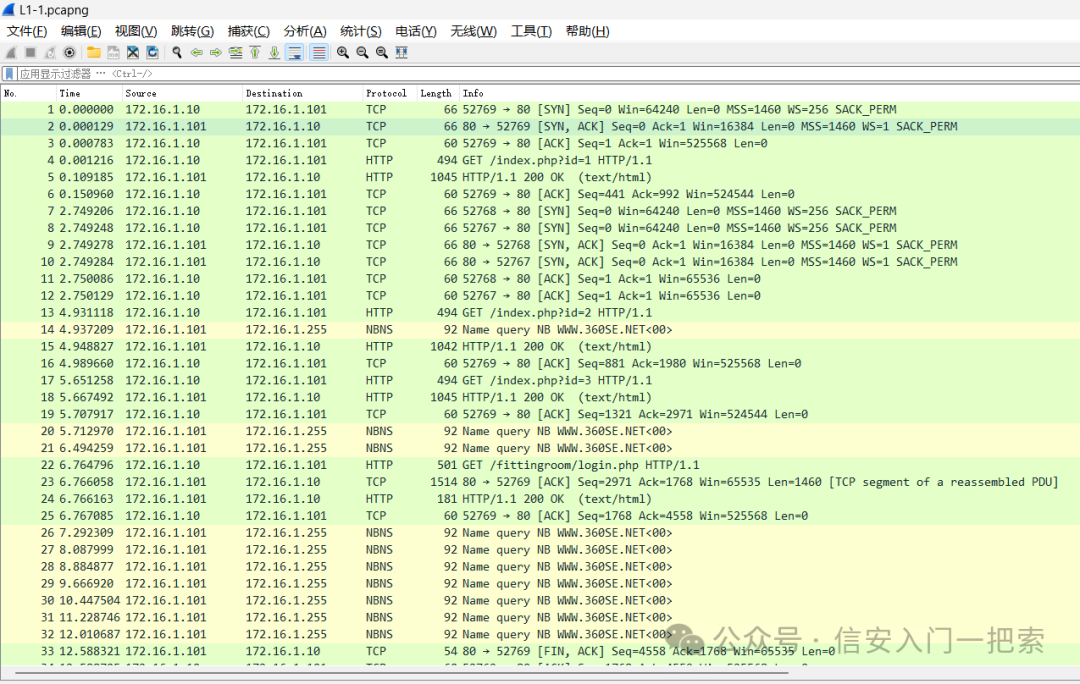This screenshot has height=684, width=1080.
Task: Click the Wireshark fin icon in title bar
Action: [x=8, y=10]
